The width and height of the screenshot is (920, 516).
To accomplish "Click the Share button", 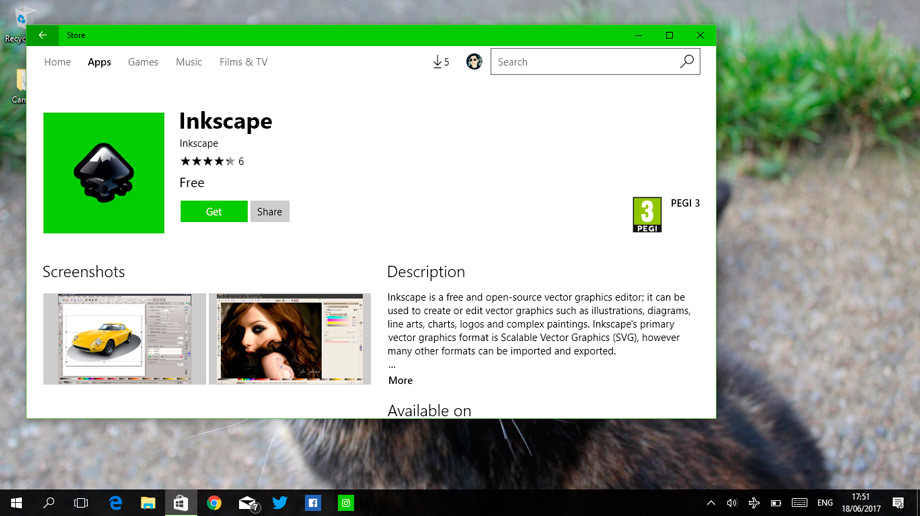I will pyautogui.click(x=269, y=212).
